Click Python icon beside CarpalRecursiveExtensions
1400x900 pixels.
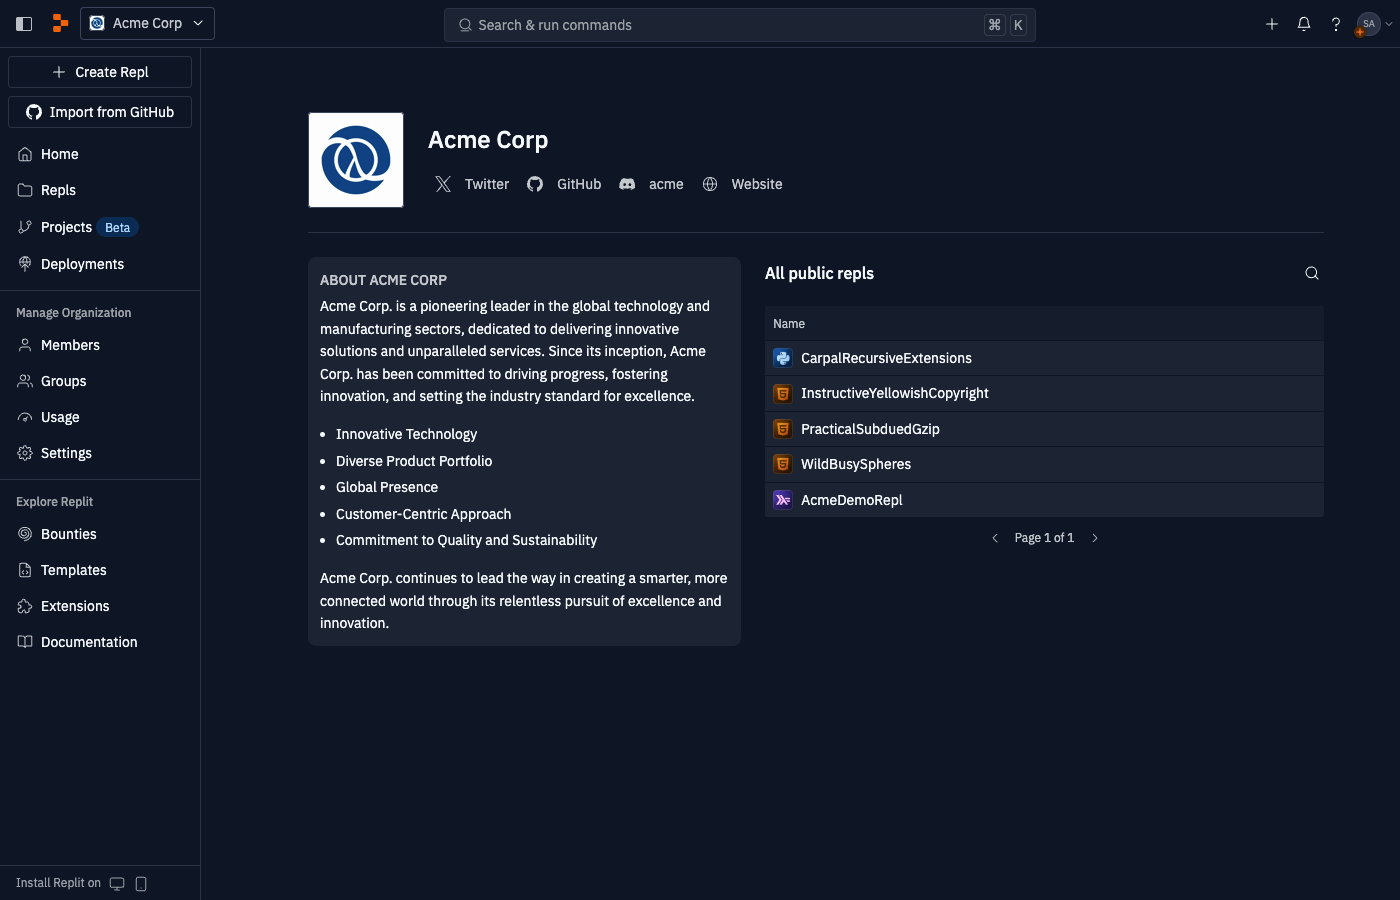pyautogui.click(x=783, y=358)
